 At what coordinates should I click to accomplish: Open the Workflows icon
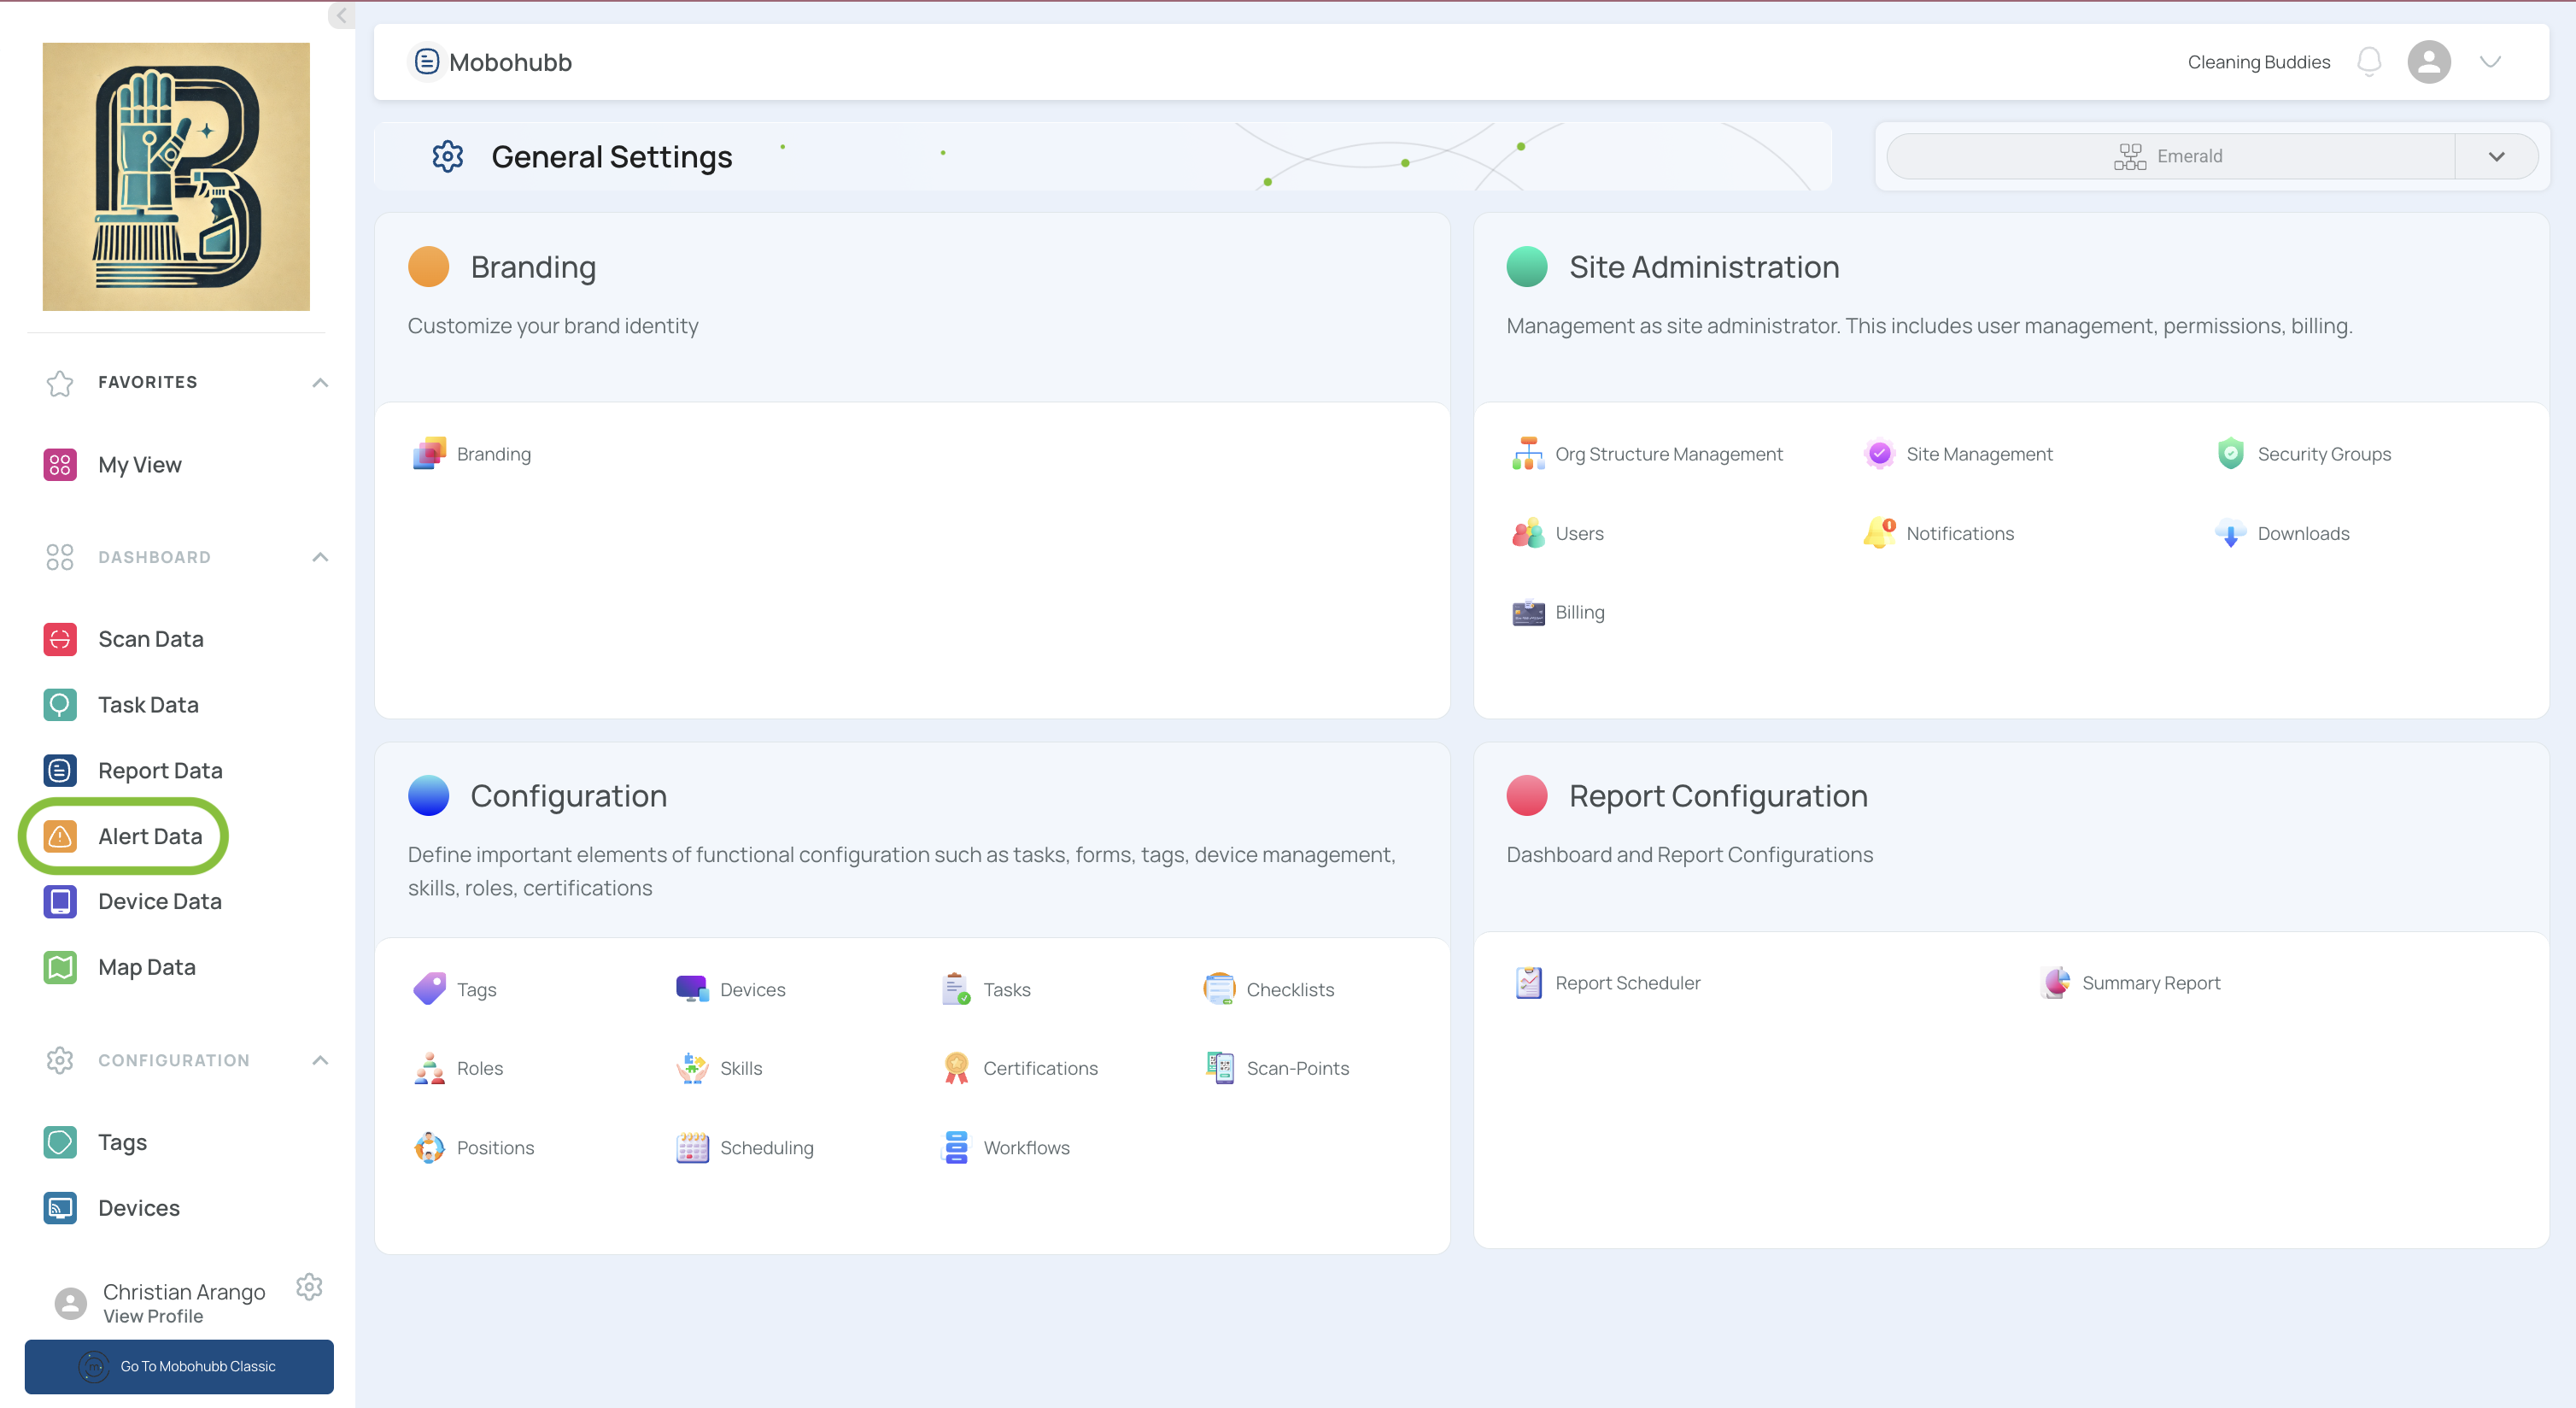956,1147
